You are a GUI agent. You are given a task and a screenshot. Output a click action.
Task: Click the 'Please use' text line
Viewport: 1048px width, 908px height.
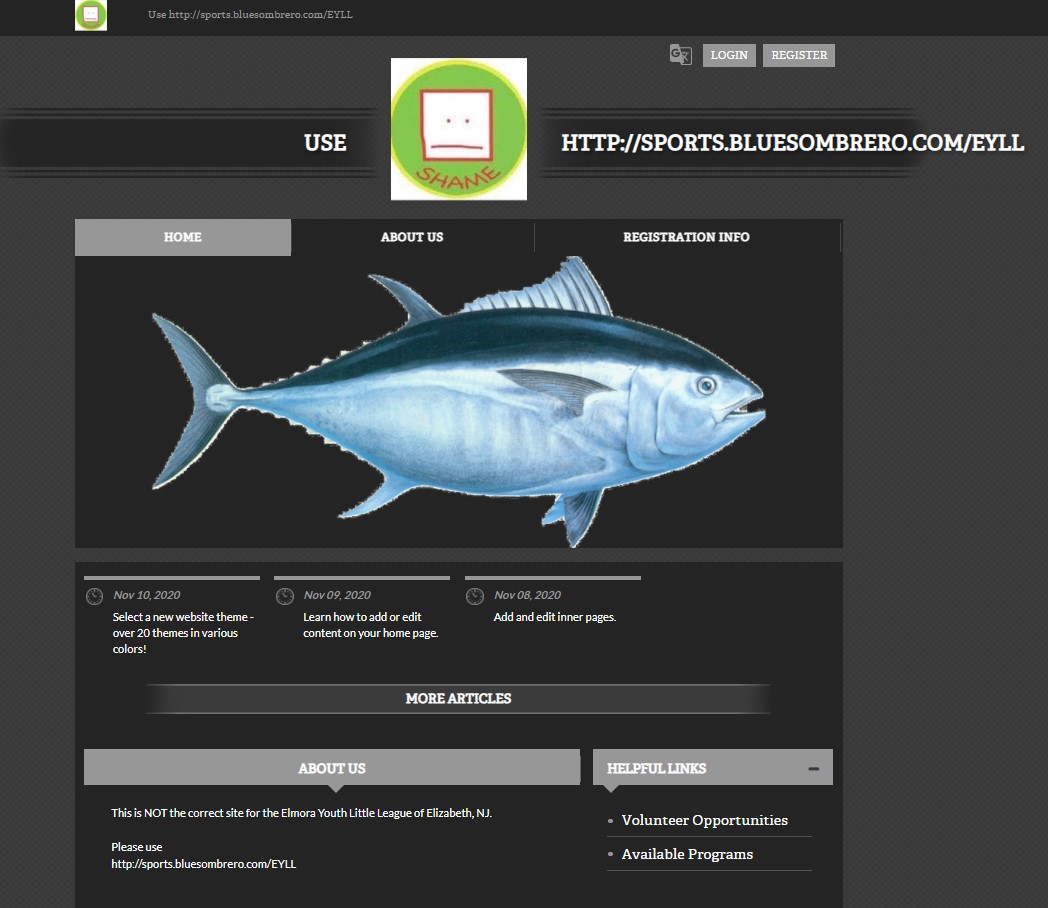(136, 847)
